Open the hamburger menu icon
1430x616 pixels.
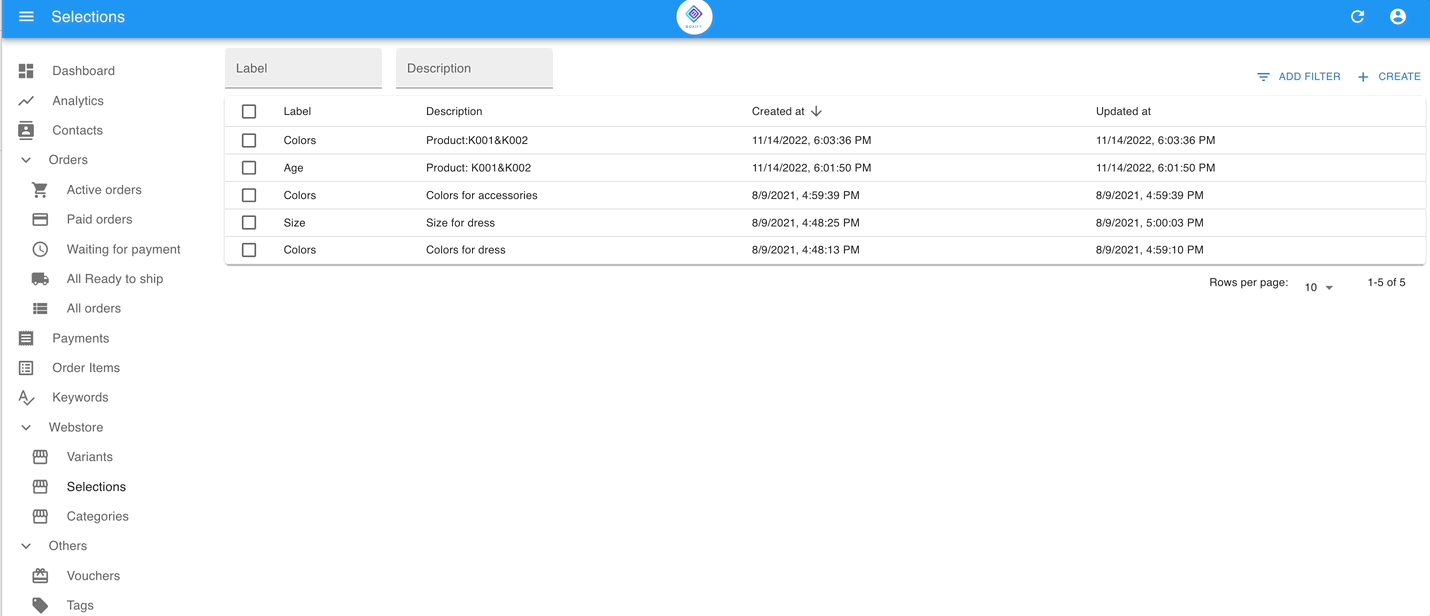pos(26,16)
